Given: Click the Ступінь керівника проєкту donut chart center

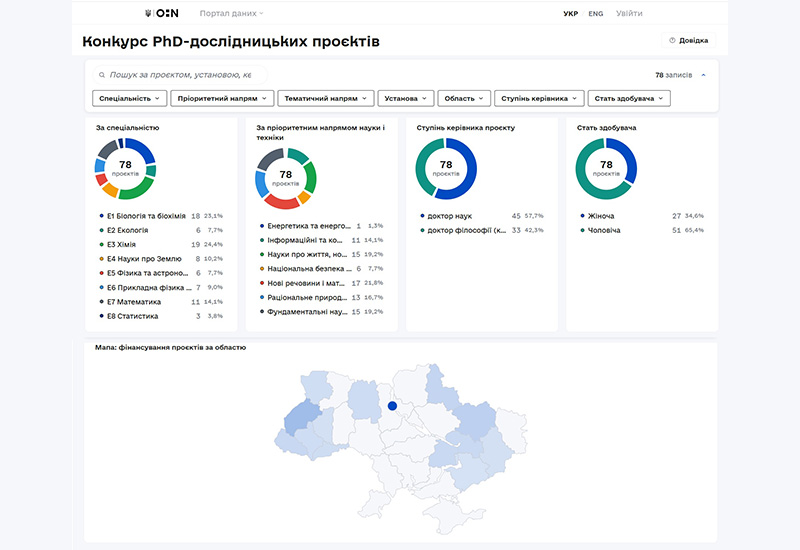Looking at the screenshot, I should pos(446,168).
